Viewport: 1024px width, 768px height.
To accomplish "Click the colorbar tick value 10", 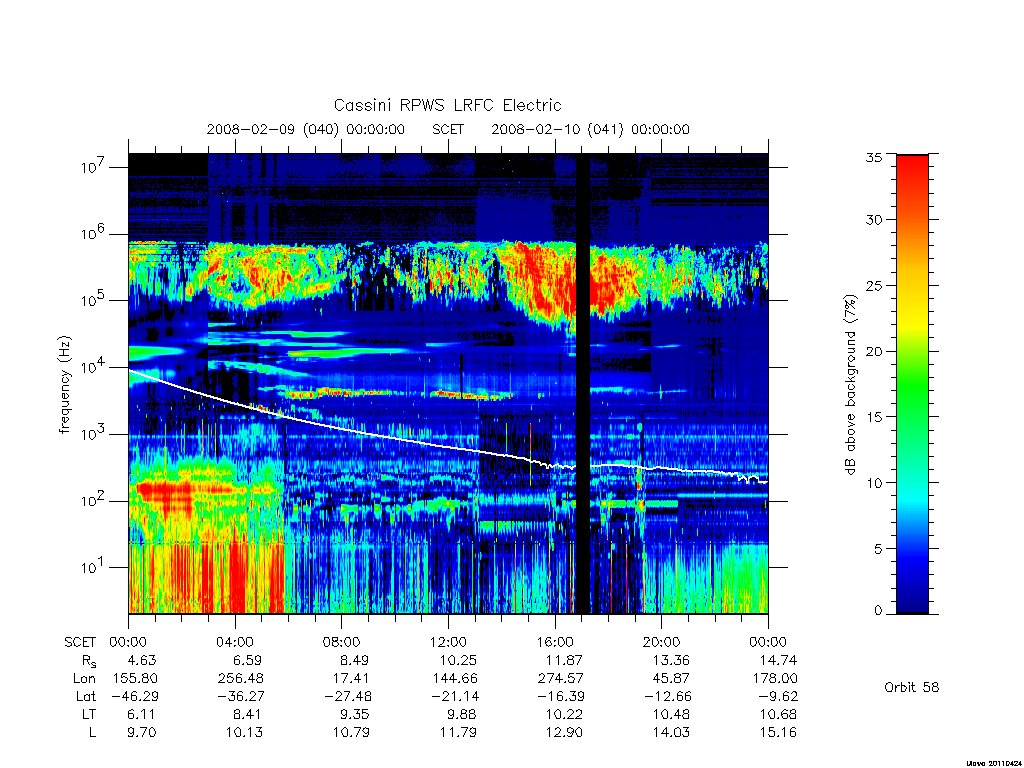I will pos(873,483).
